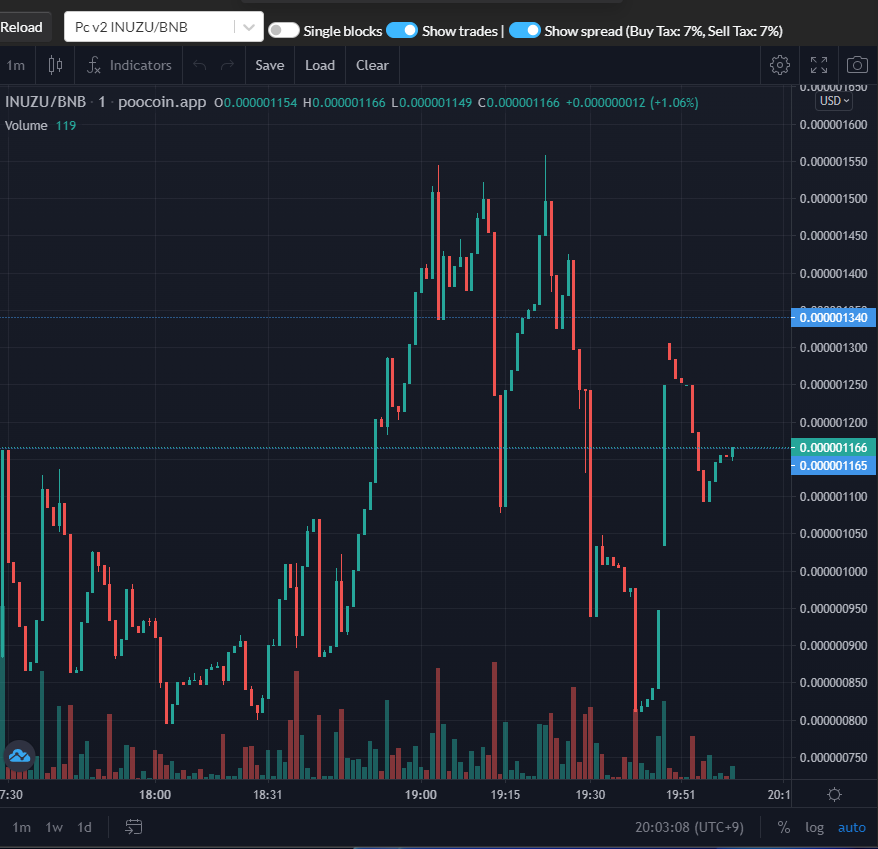The width and height of the screenshot is (878, 849).
Task: Open chart settings gear
Action: (x=779, y=66)
